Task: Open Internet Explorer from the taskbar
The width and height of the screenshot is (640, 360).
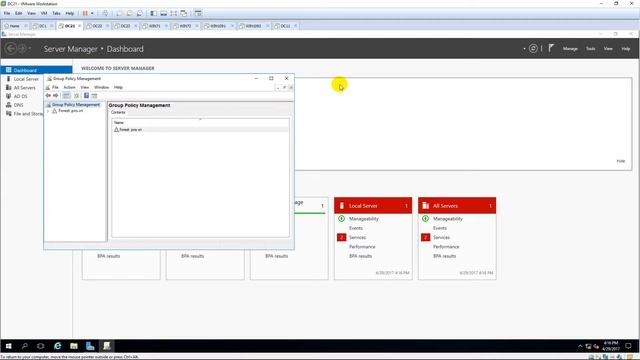Action: point(58,346)
